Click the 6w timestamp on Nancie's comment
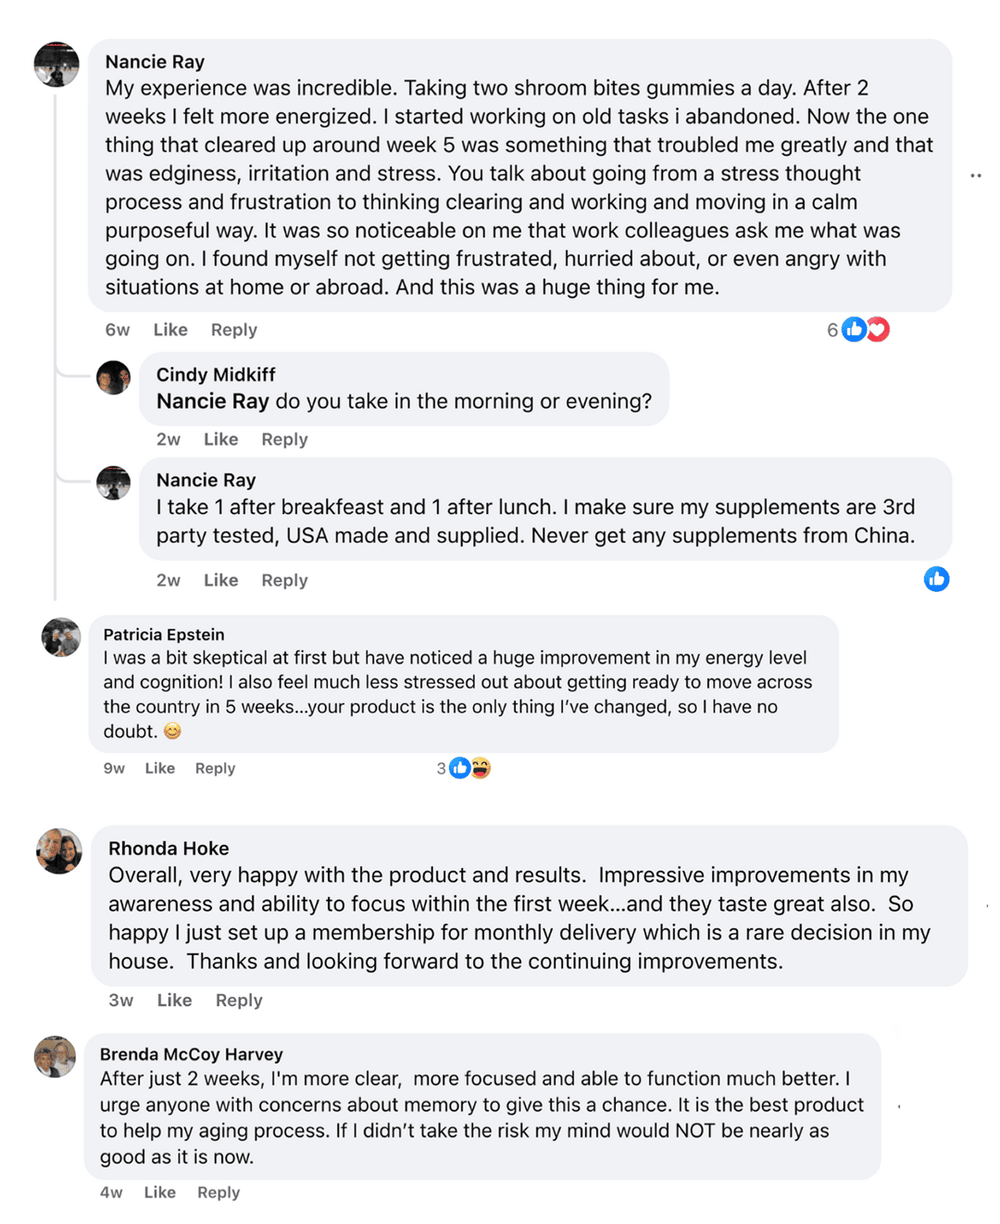The height and width of the screenshot is (1224, 1000). 118,330
